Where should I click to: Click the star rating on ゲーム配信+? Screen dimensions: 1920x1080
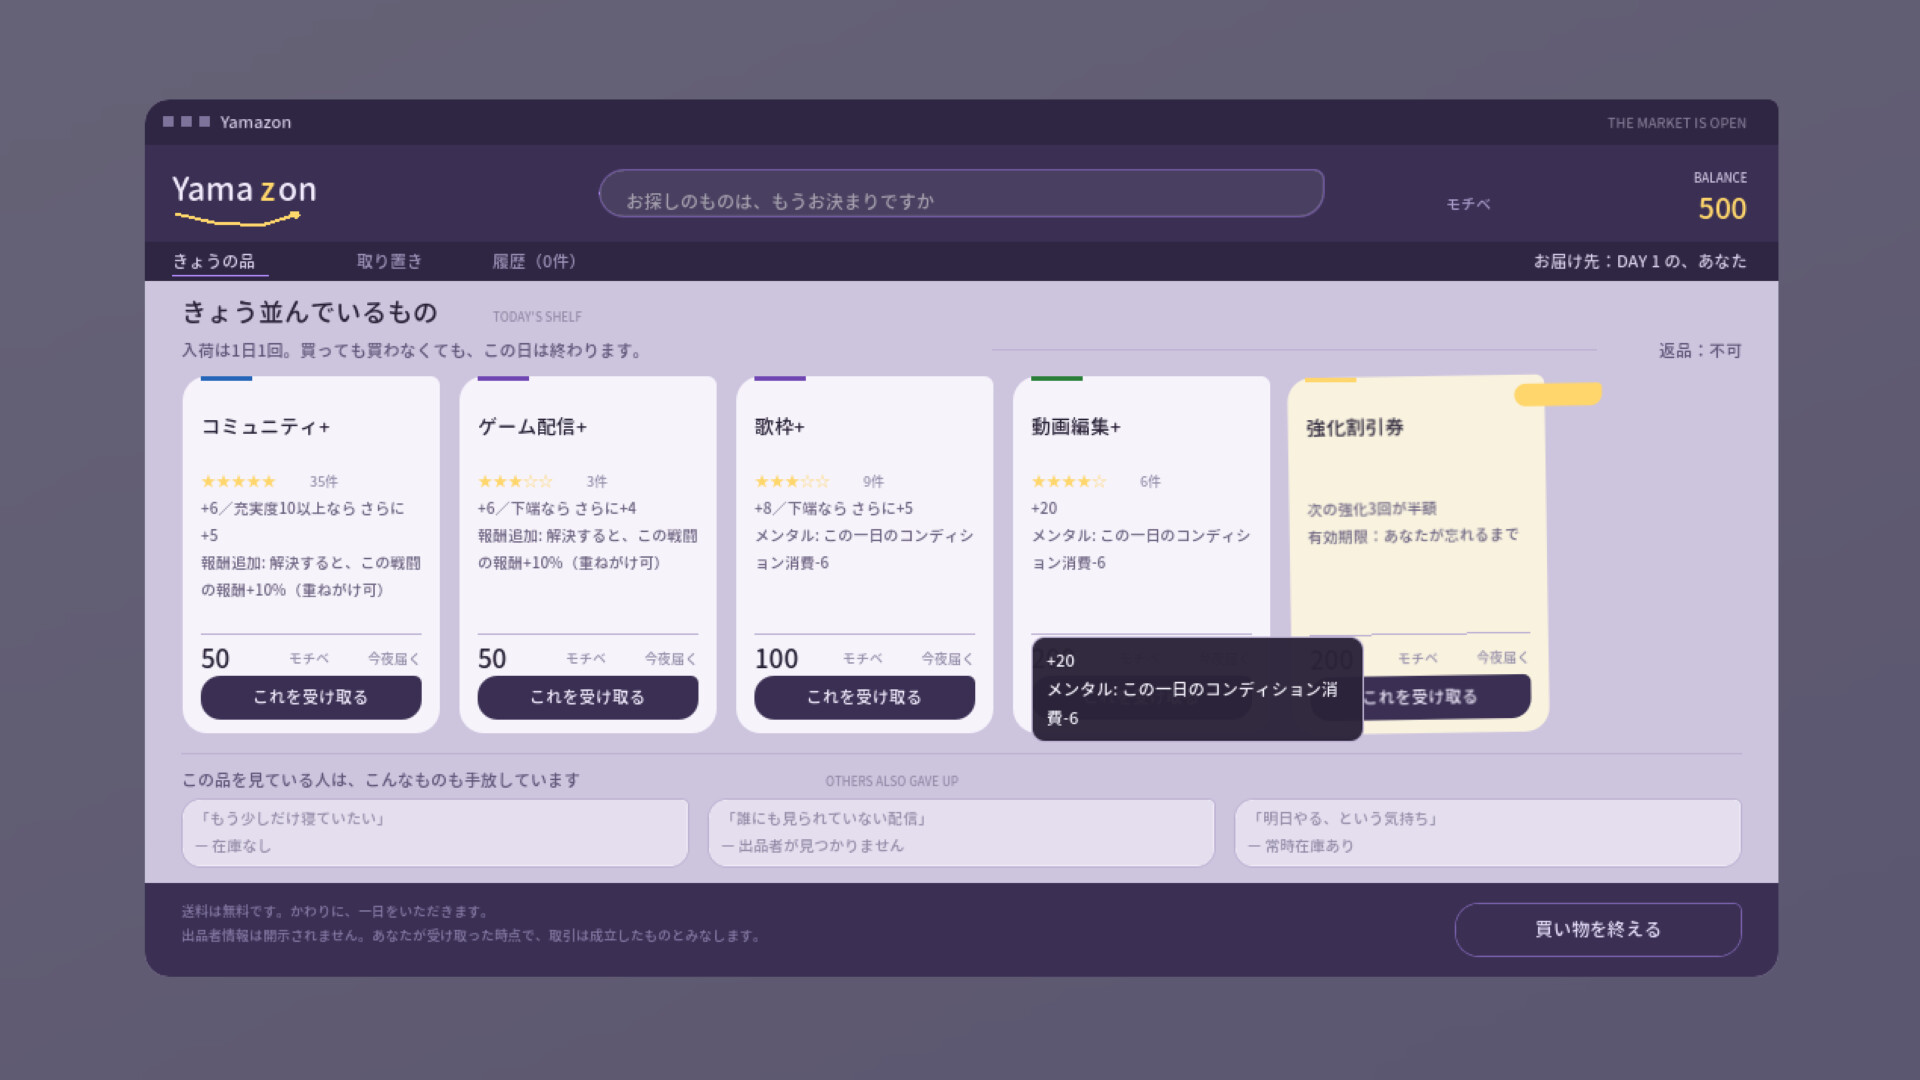[515, 481]
